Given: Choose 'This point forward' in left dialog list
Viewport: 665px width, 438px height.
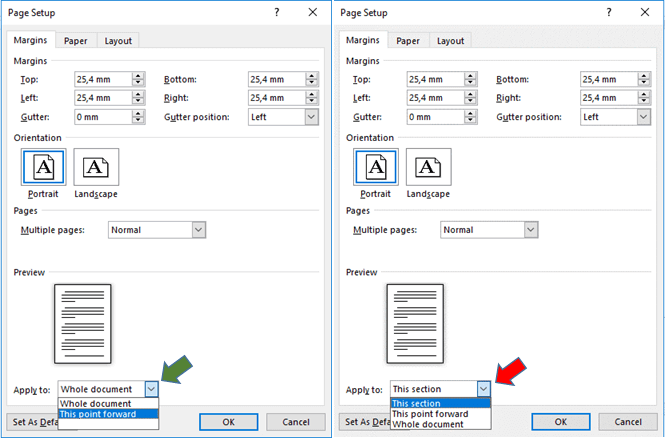Looking at the screenshot, I should (x=108, y=414).
